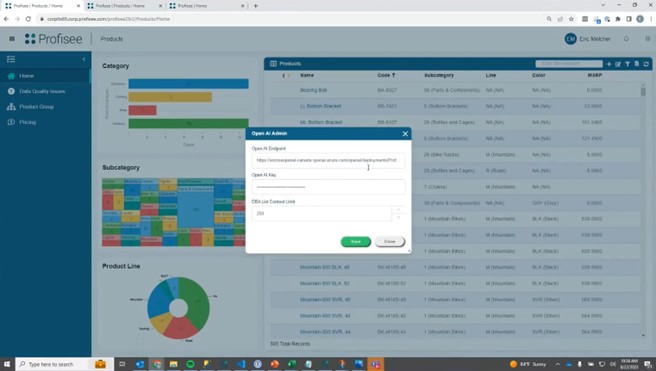Click the Open AI Endpoint URL field
Viewport: 656px width, 371px height.
(328, 160)
